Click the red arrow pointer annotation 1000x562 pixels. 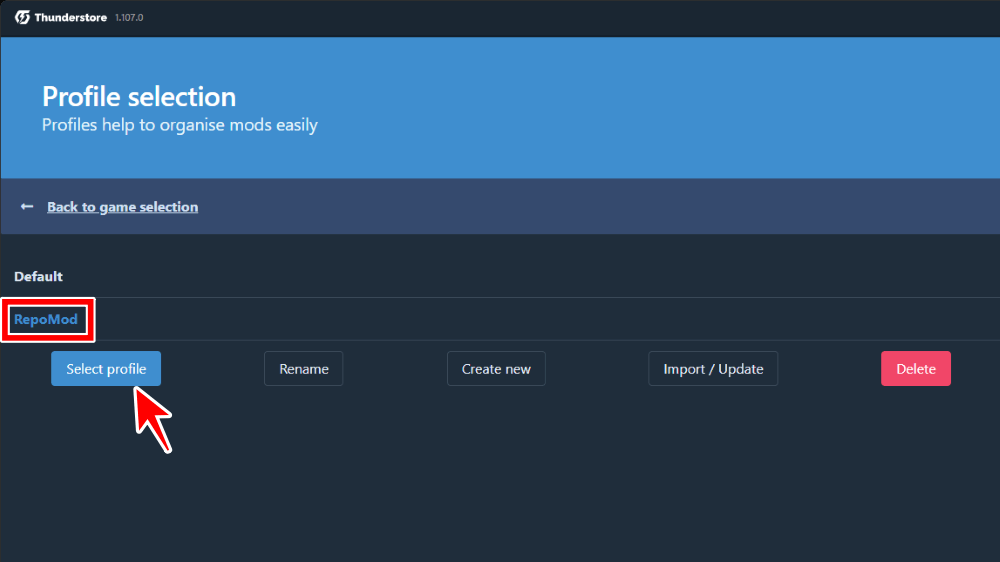tap(152, 417)
